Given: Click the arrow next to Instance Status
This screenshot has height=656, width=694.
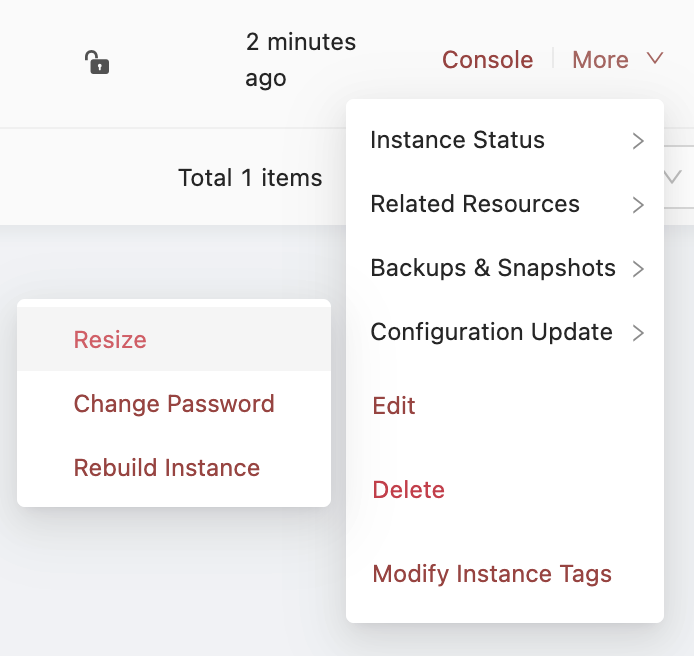Looking at the screenshot, I should click(x=638, y=141).
